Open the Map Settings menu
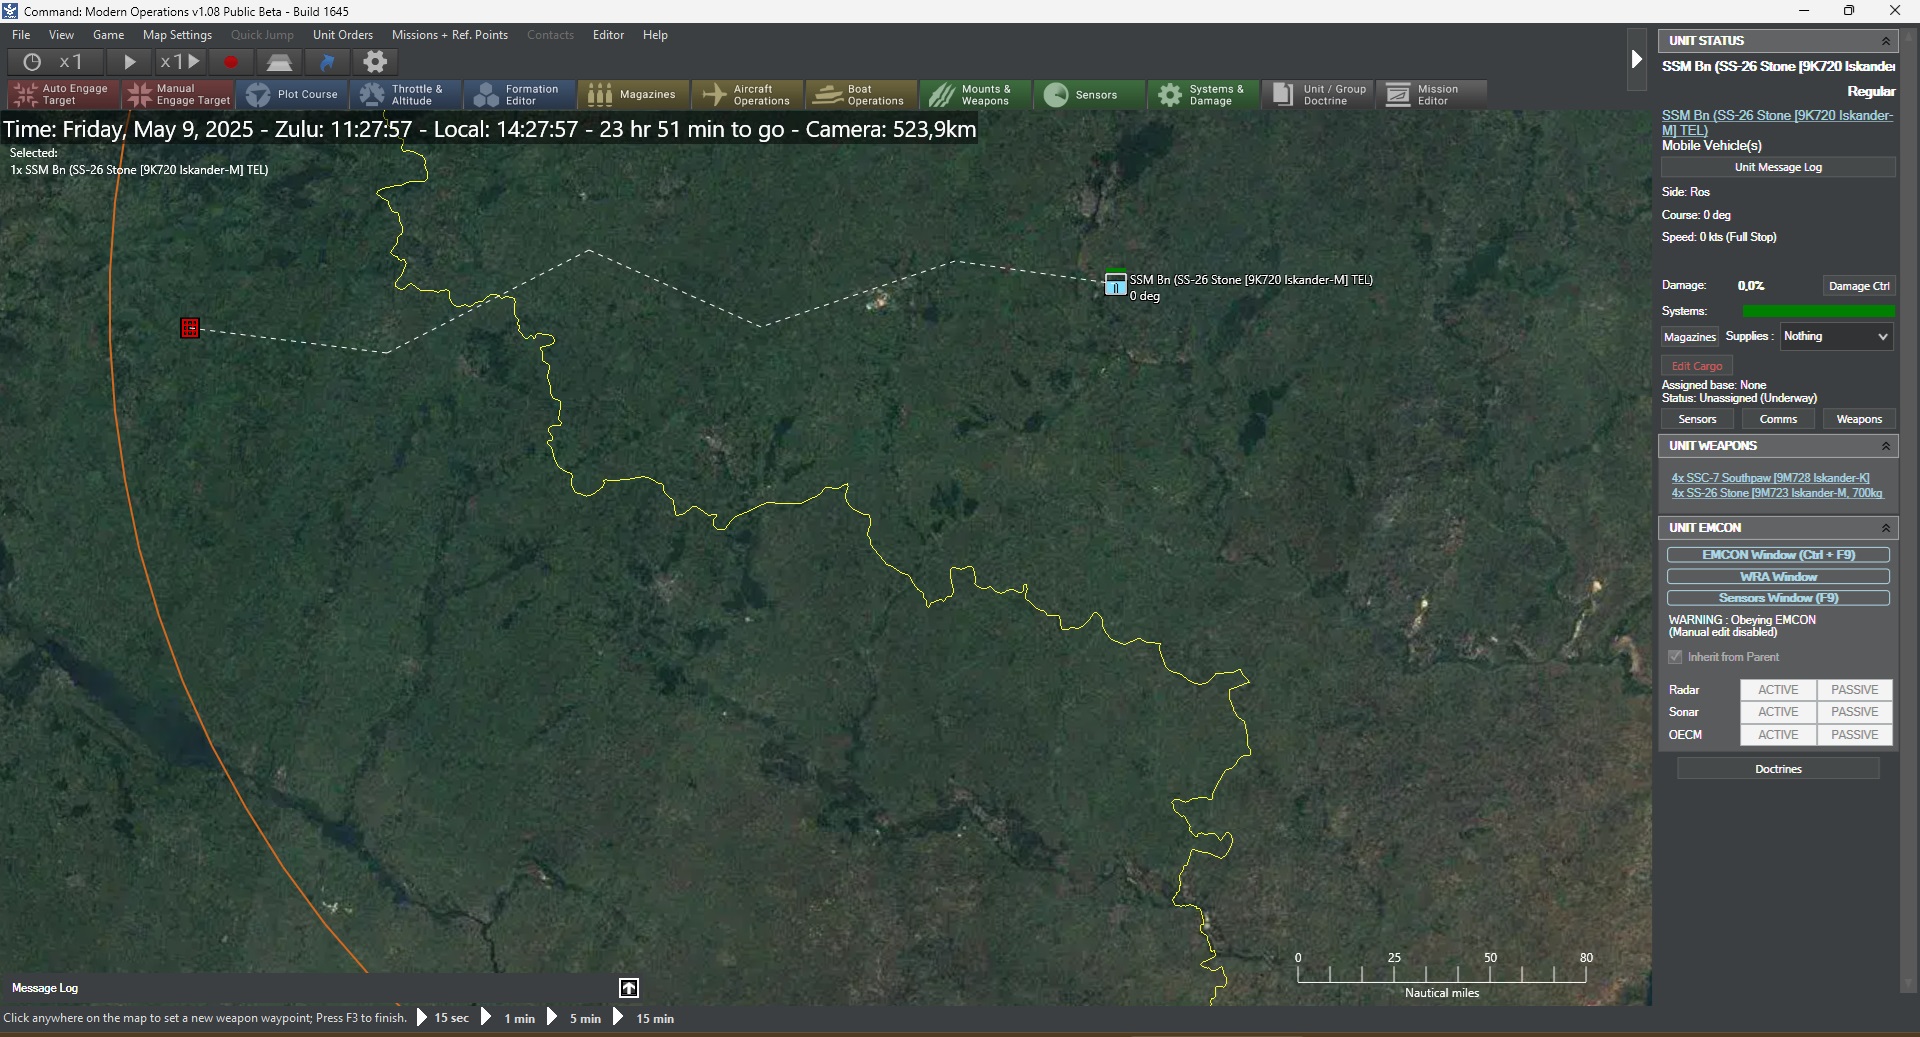Image resolution: width=1920 pixels, height=1037 pixels. [x=177, y=35]
